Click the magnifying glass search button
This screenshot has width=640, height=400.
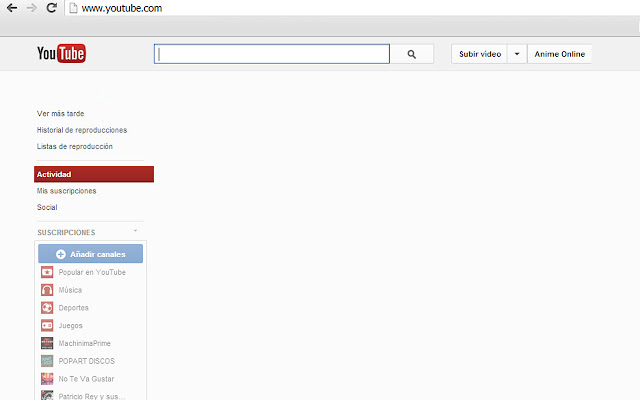(411, 54)
